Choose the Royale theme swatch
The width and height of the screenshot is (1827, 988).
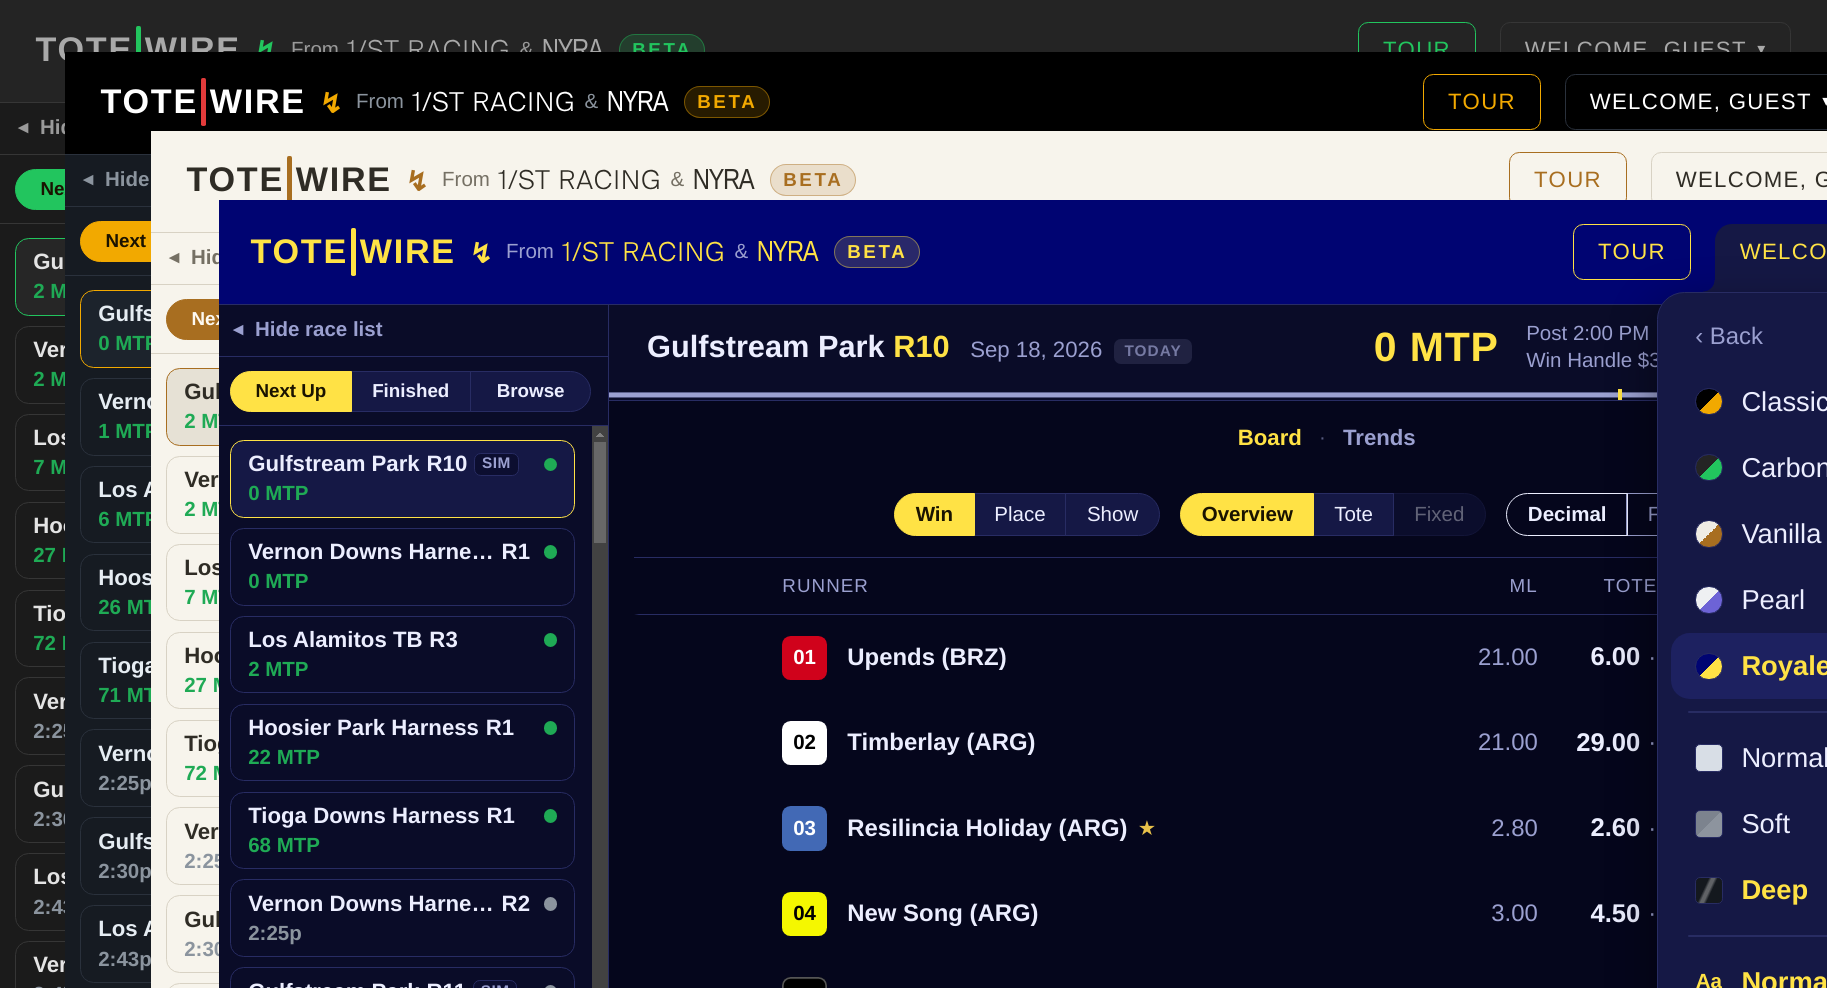point(1709,666)
